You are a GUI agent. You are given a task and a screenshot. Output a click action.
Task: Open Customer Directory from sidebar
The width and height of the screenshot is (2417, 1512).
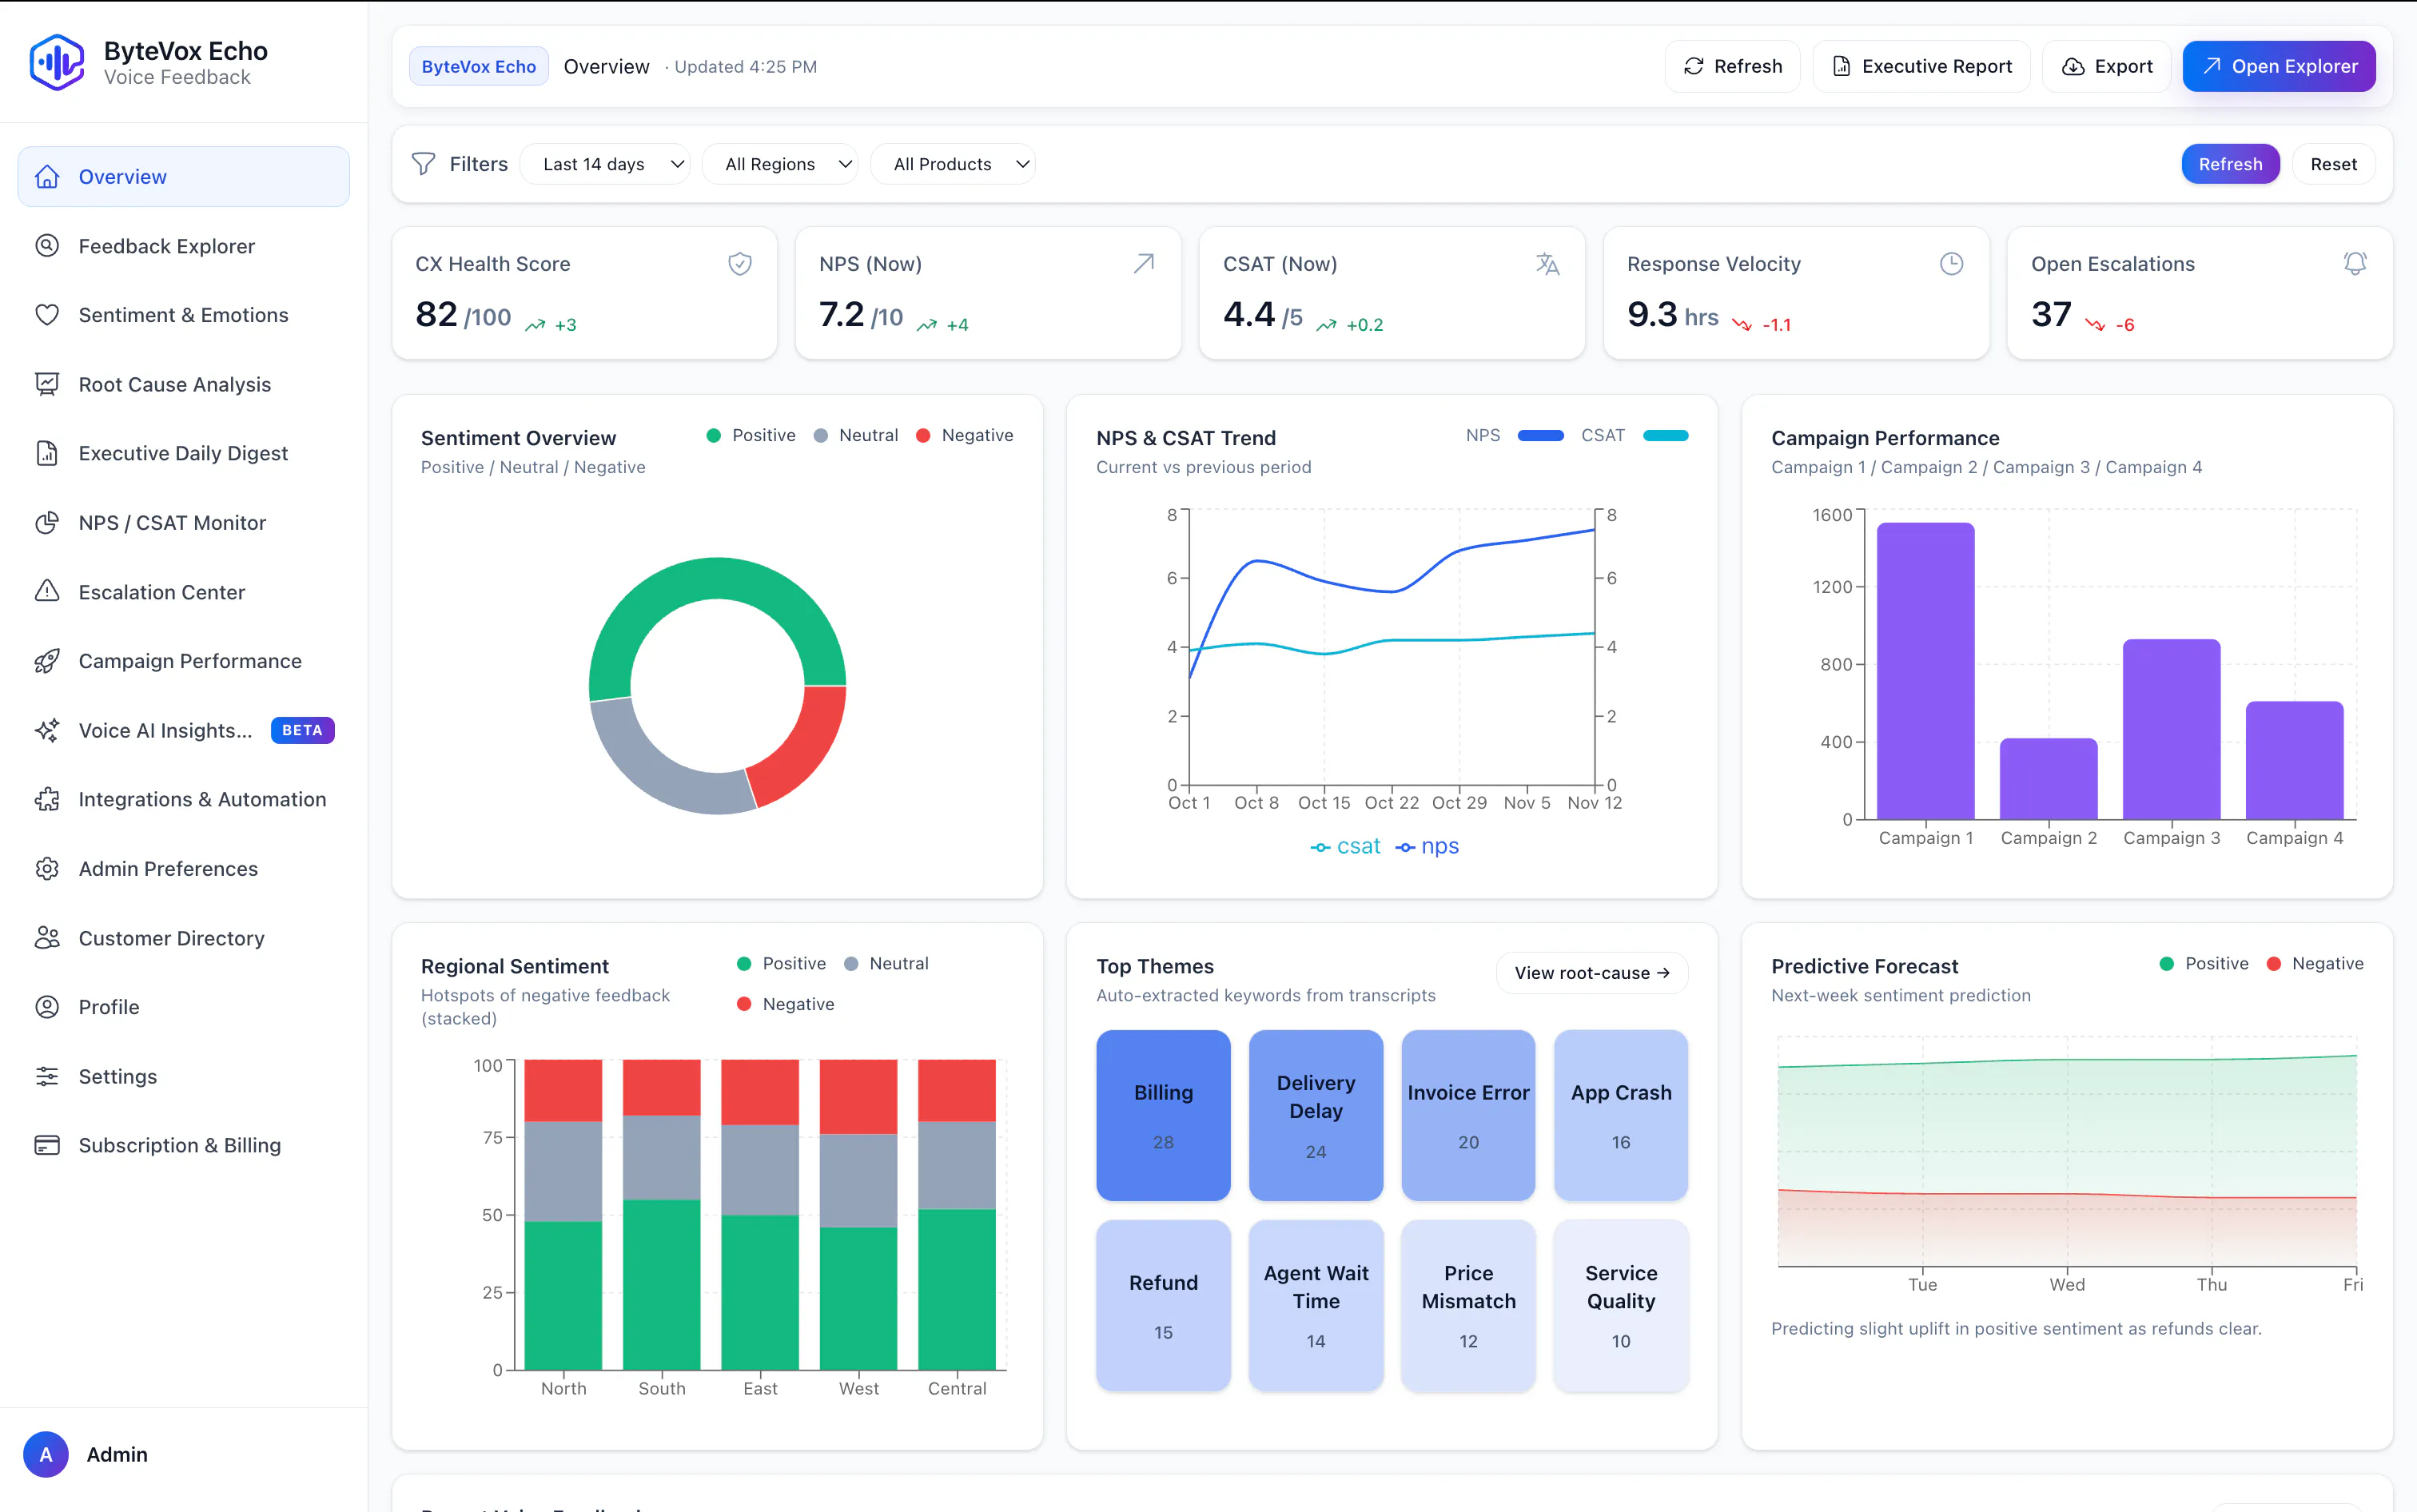(x=184, y=938)
